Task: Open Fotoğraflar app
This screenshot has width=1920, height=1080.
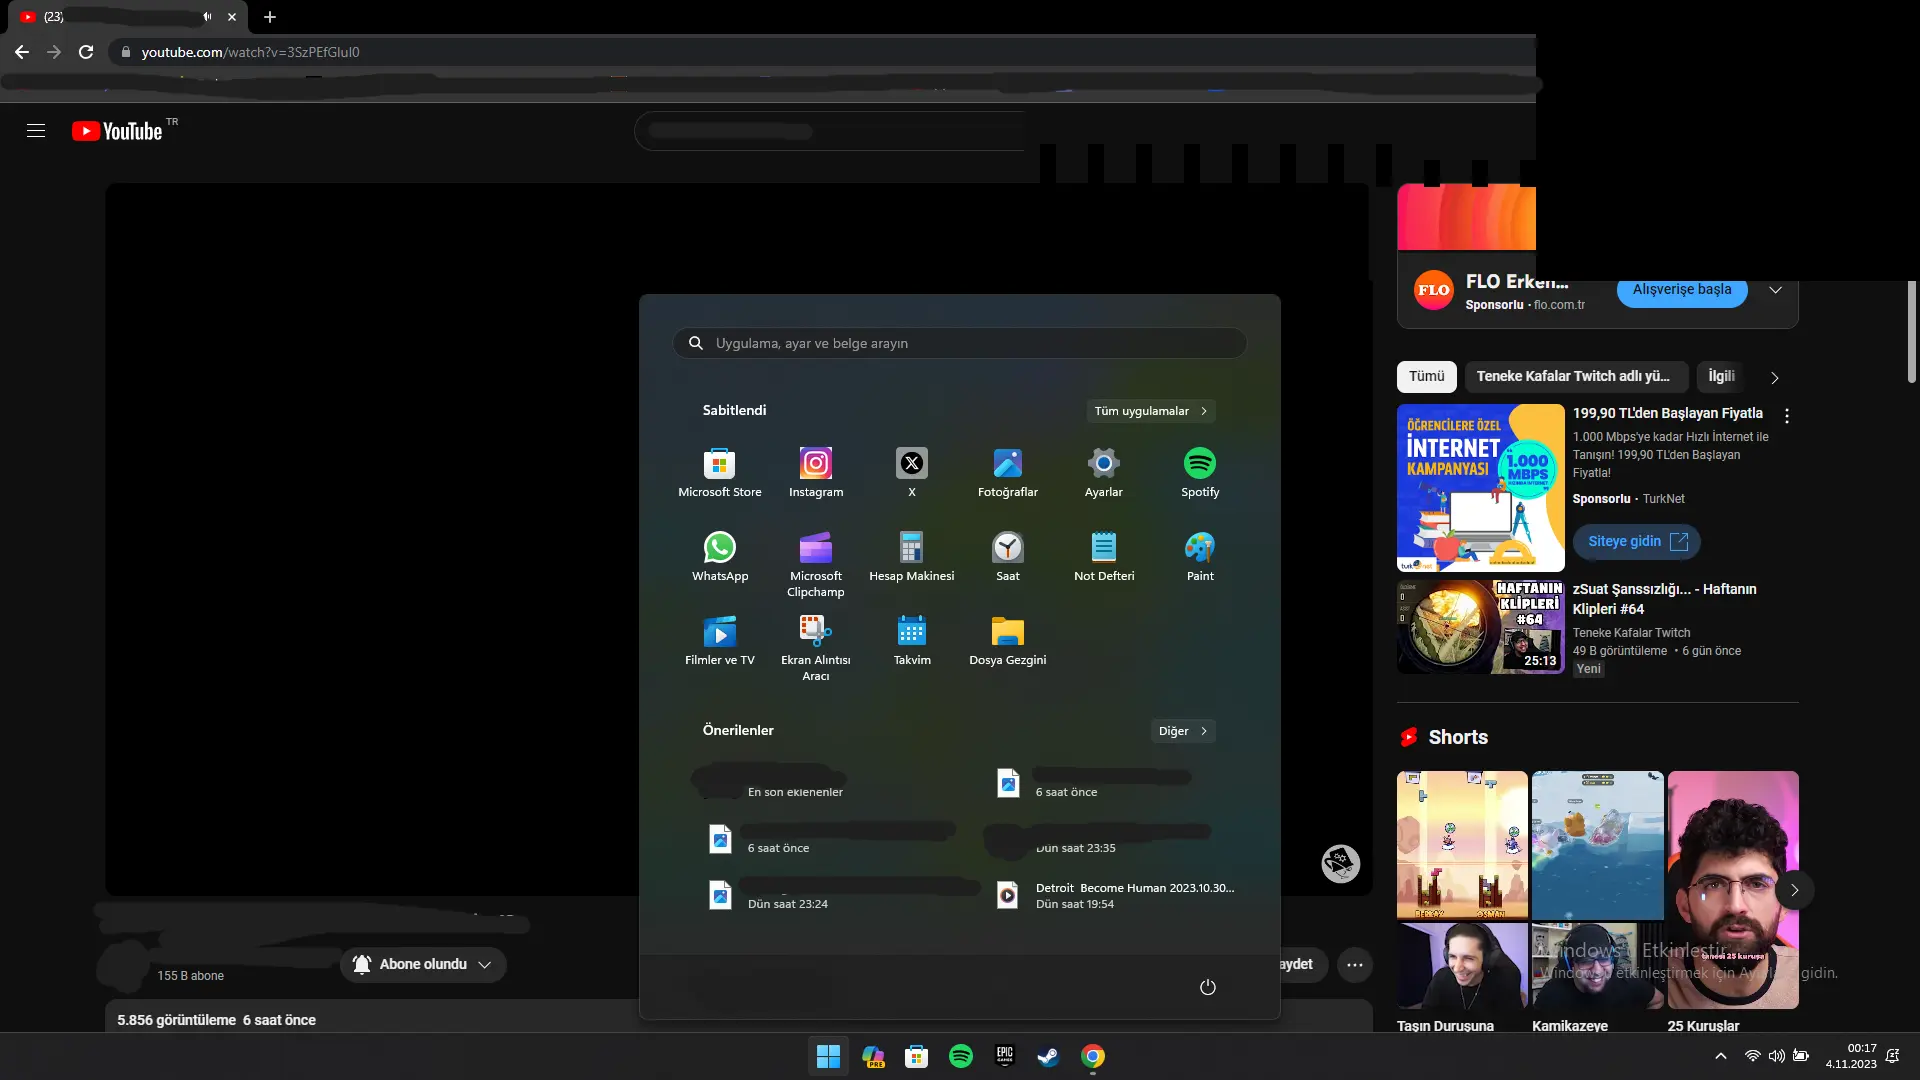Action: (x=1007, y=472)
